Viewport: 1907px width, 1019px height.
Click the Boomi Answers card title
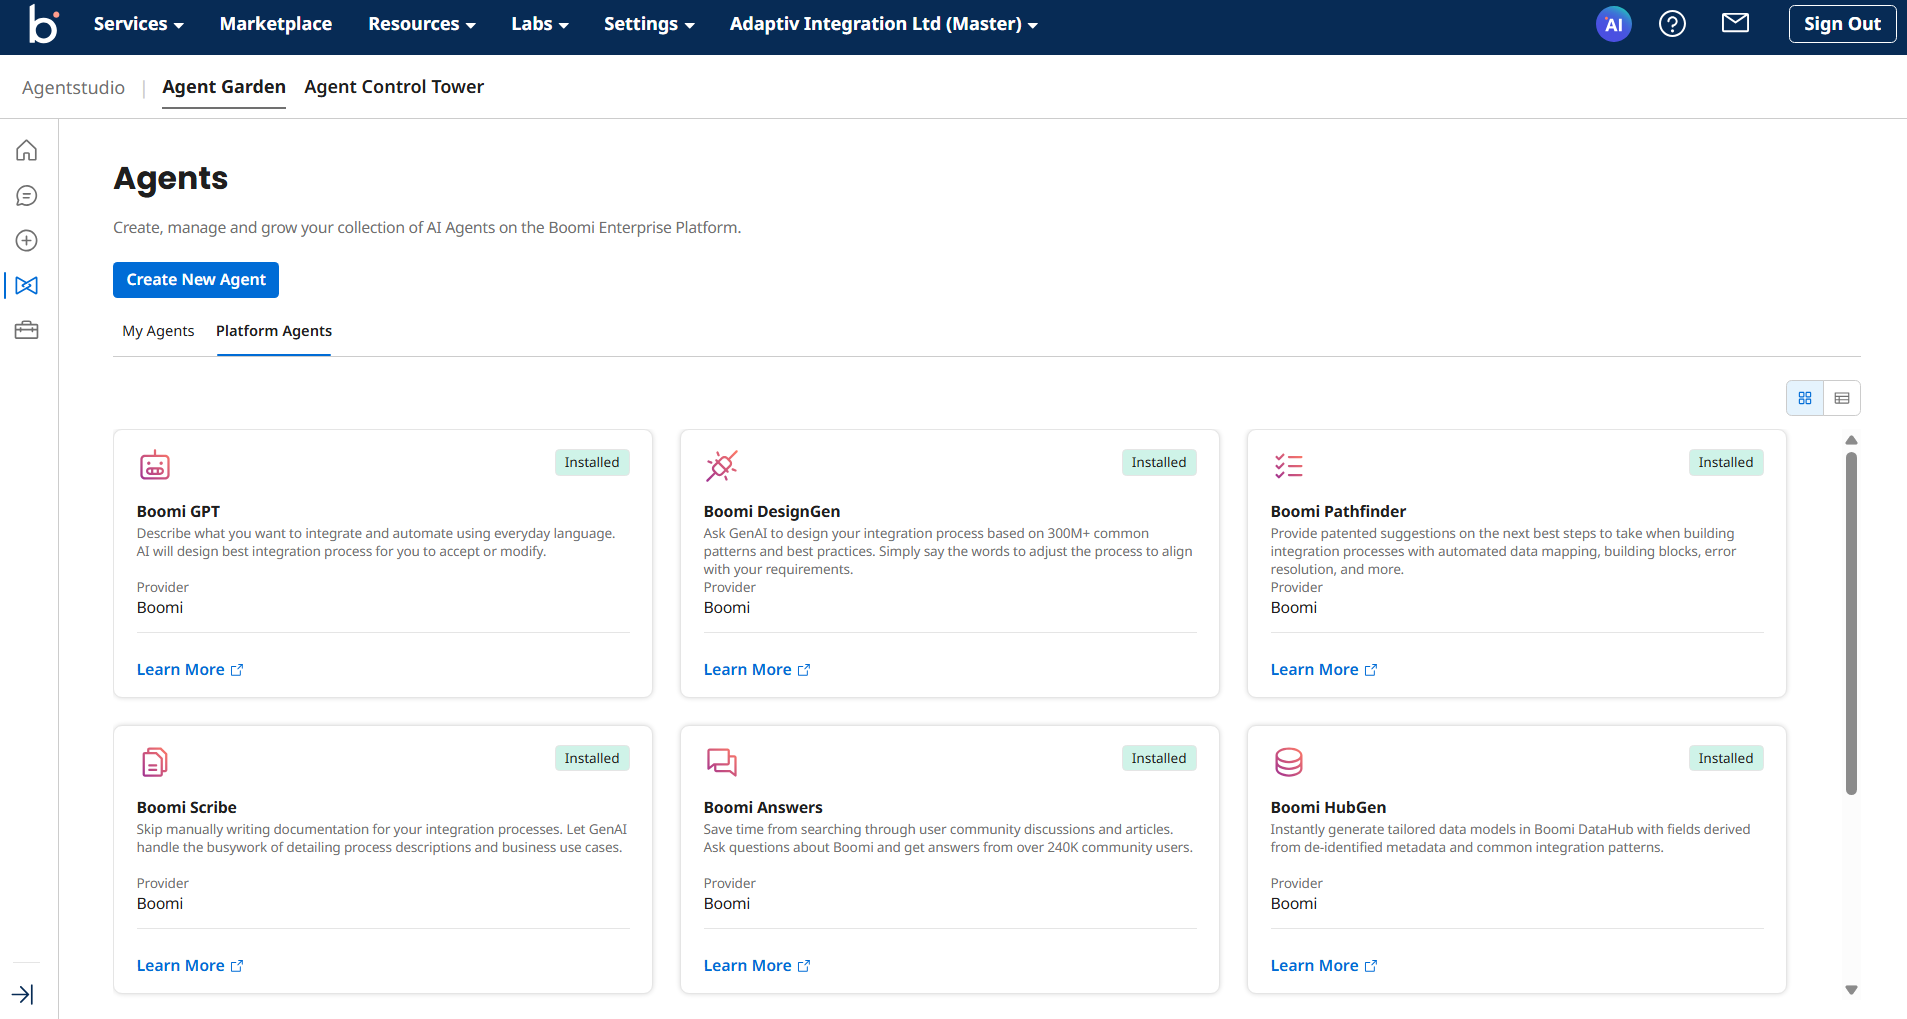(x=763, y=808)
